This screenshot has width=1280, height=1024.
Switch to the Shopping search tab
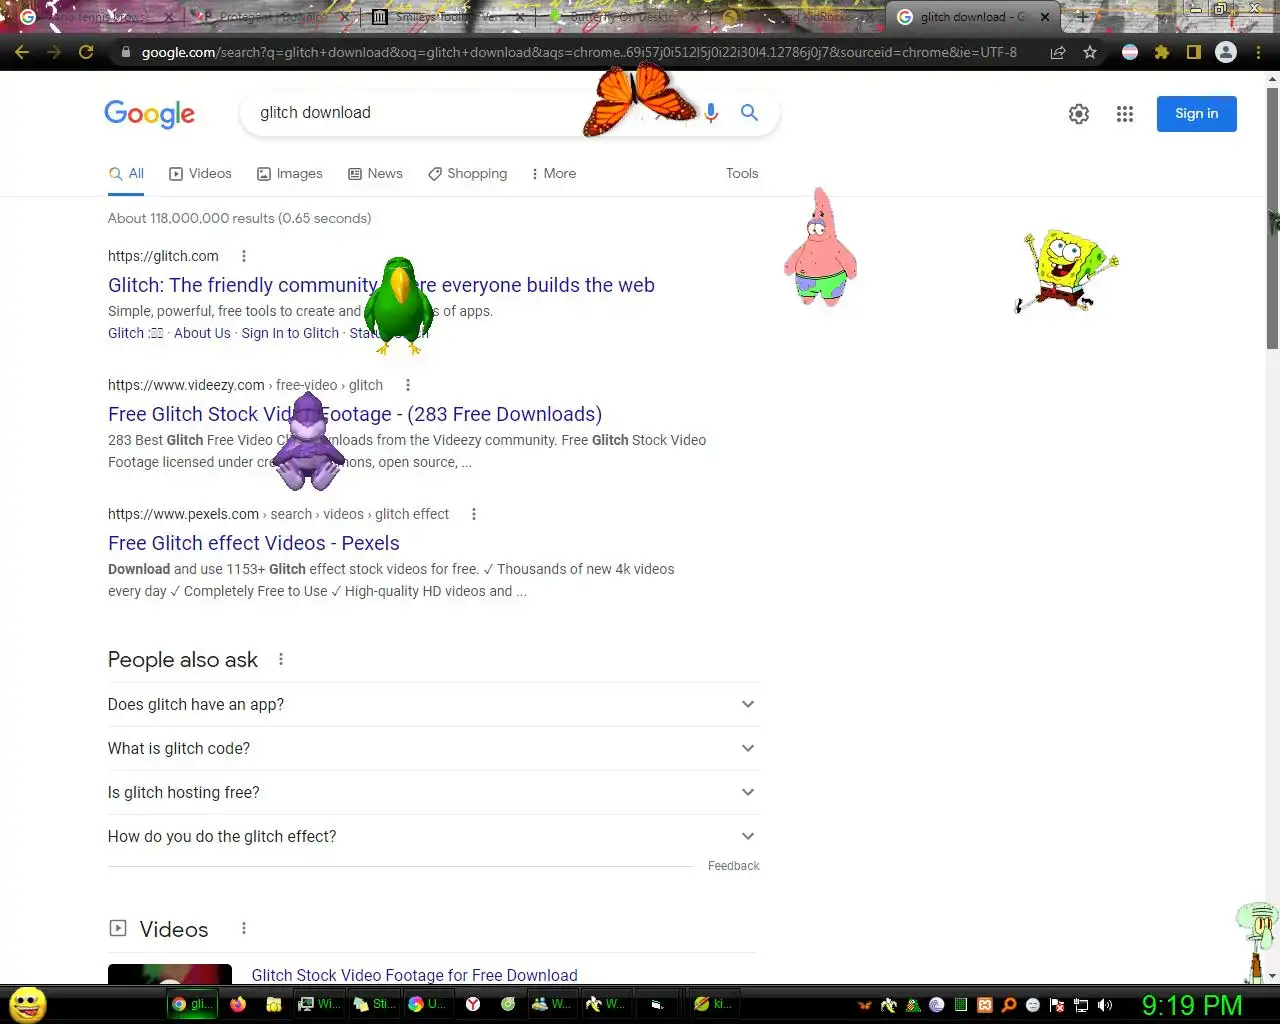[x=467, y=174]
